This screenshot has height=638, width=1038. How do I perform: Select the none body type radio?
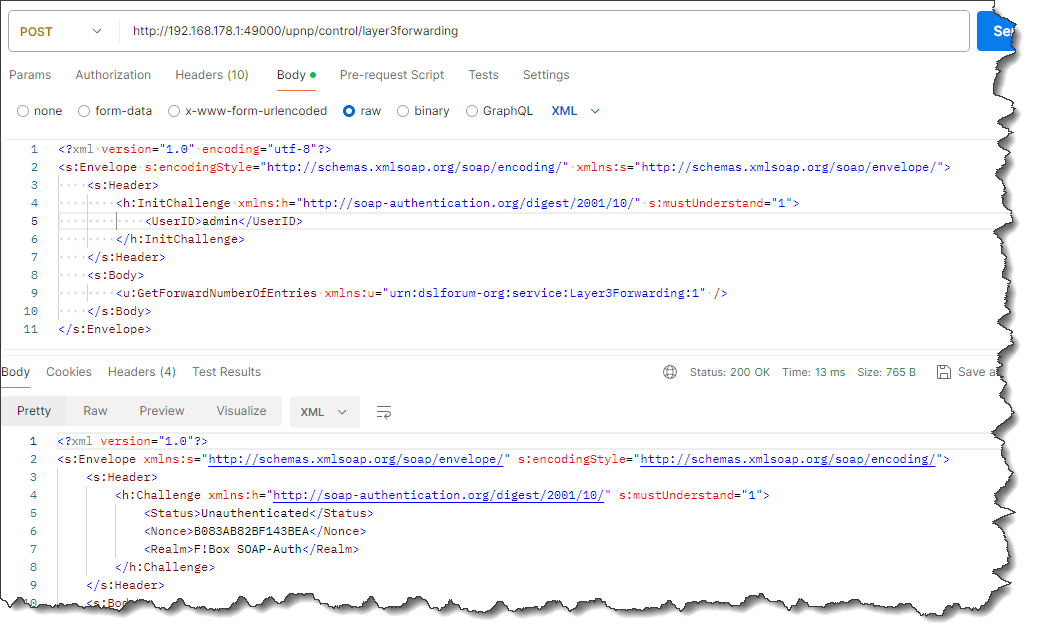(x=23, y=111)
